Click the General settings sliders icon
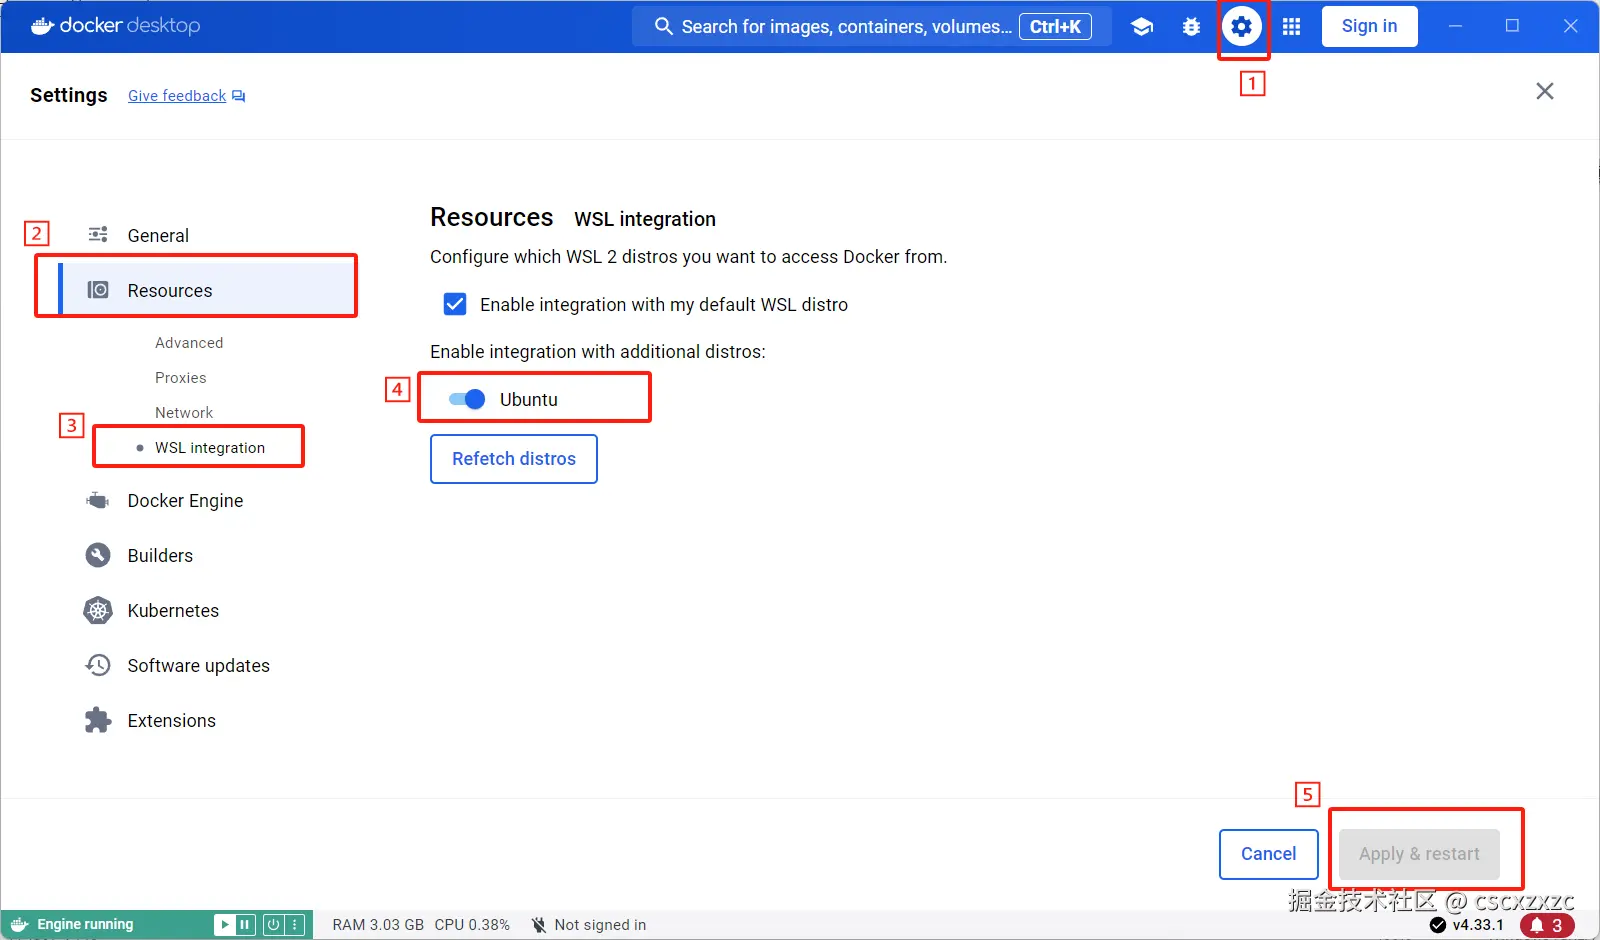 click(x=98, y=235)
